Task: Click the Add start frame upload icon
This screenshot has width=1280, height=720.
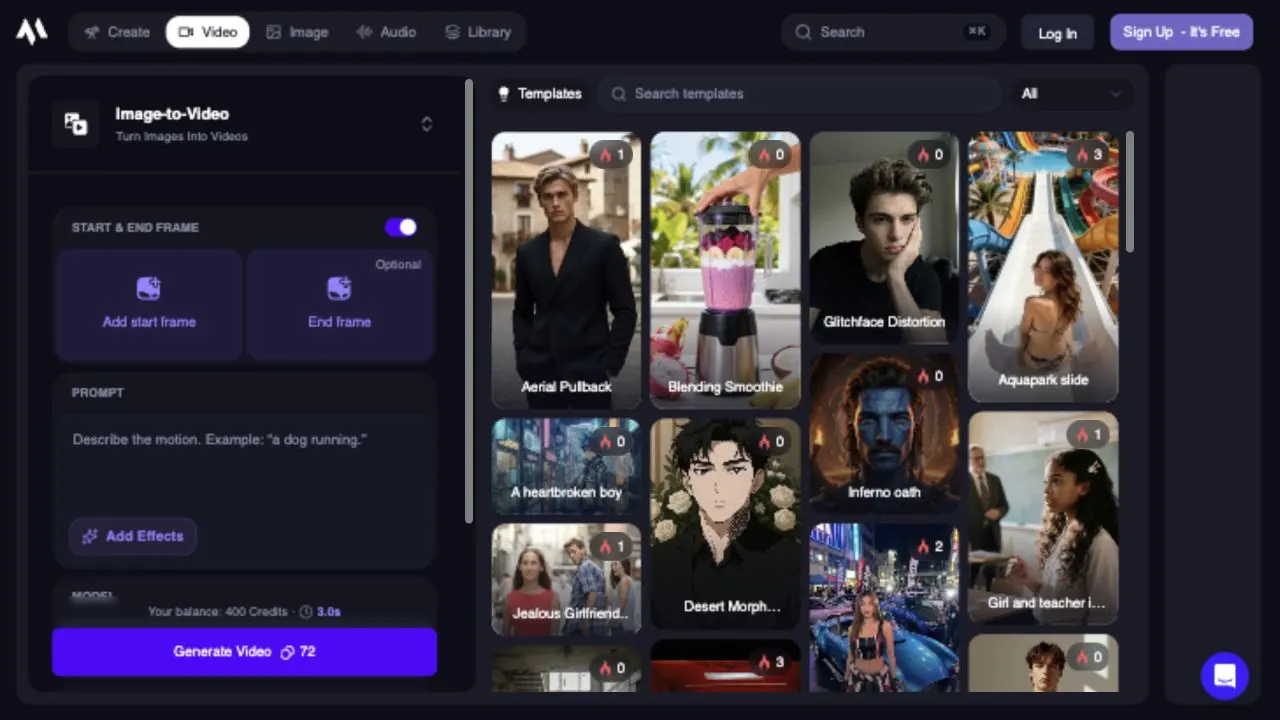Action: pos(149,289)
